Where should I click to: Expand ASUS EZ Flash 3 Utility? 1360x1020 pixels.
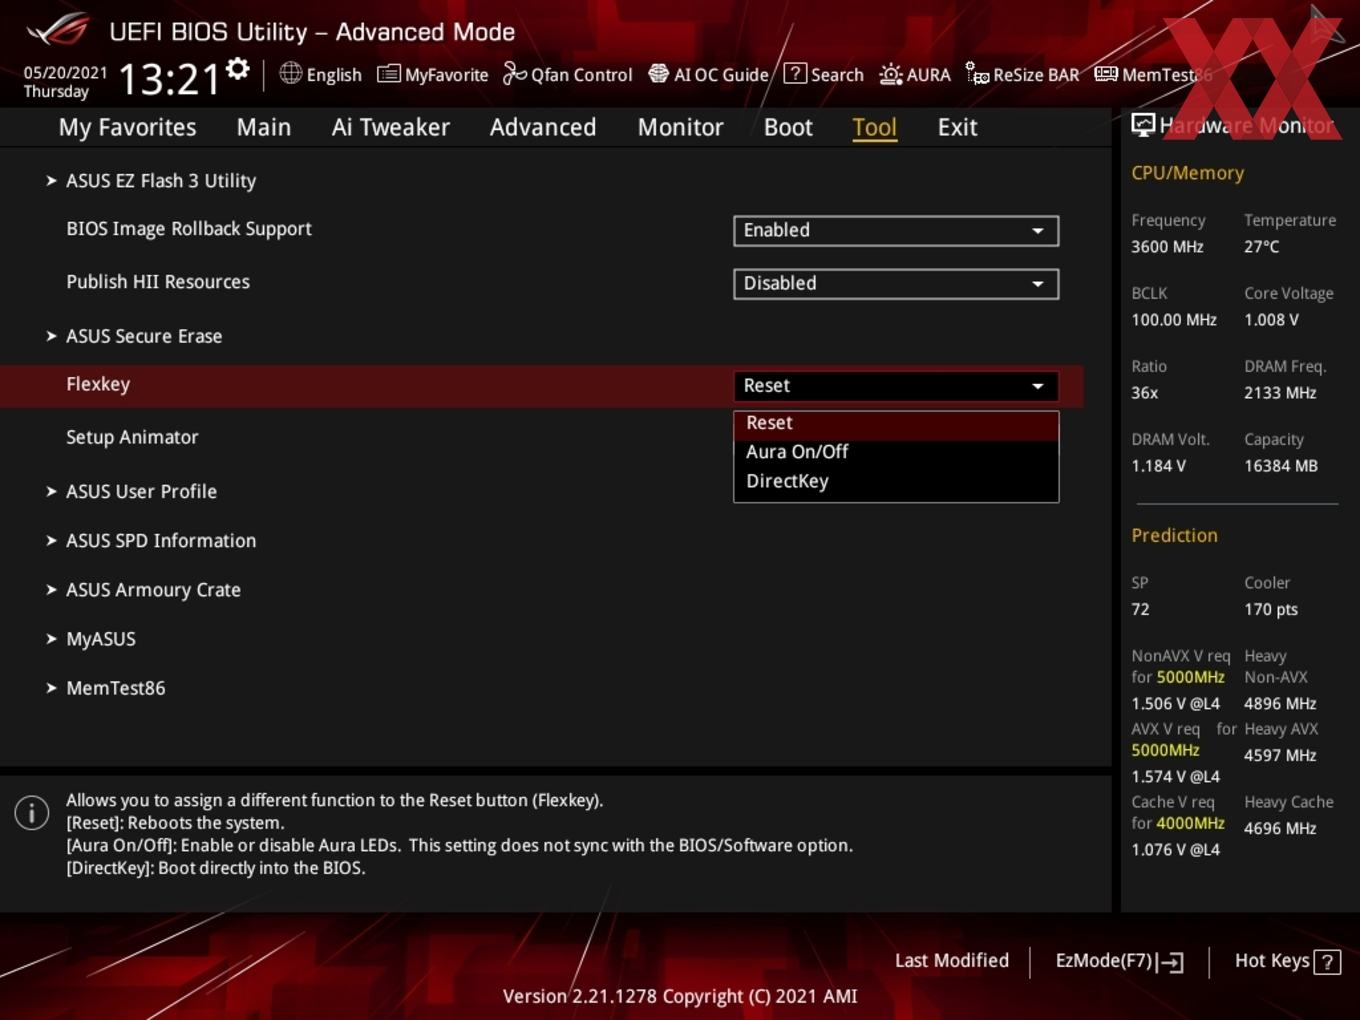click(x=160, y=181)
